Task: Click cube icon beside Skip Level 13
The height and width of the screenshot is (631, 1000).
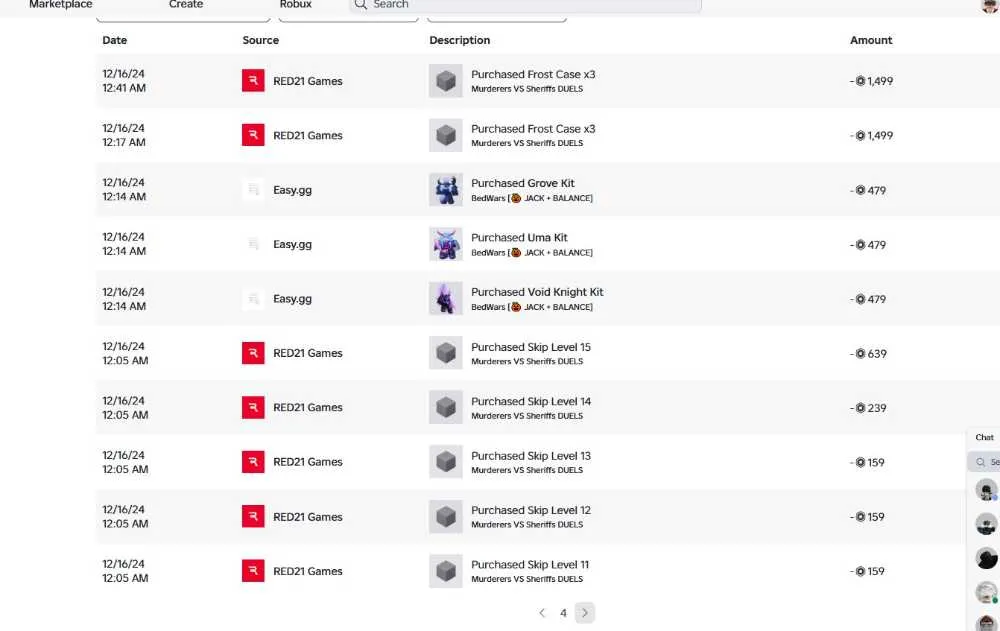Action: point(446,461)
